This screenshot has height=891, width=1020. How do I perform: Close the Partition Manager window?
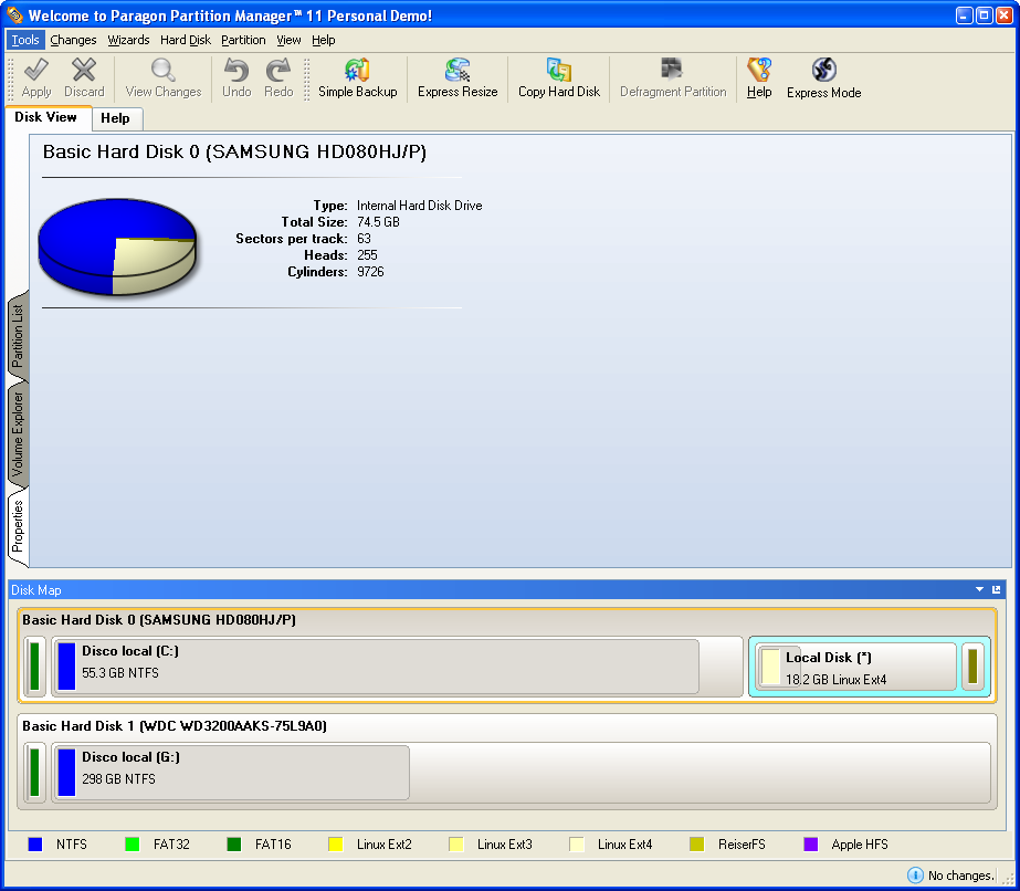[1004, 15]
